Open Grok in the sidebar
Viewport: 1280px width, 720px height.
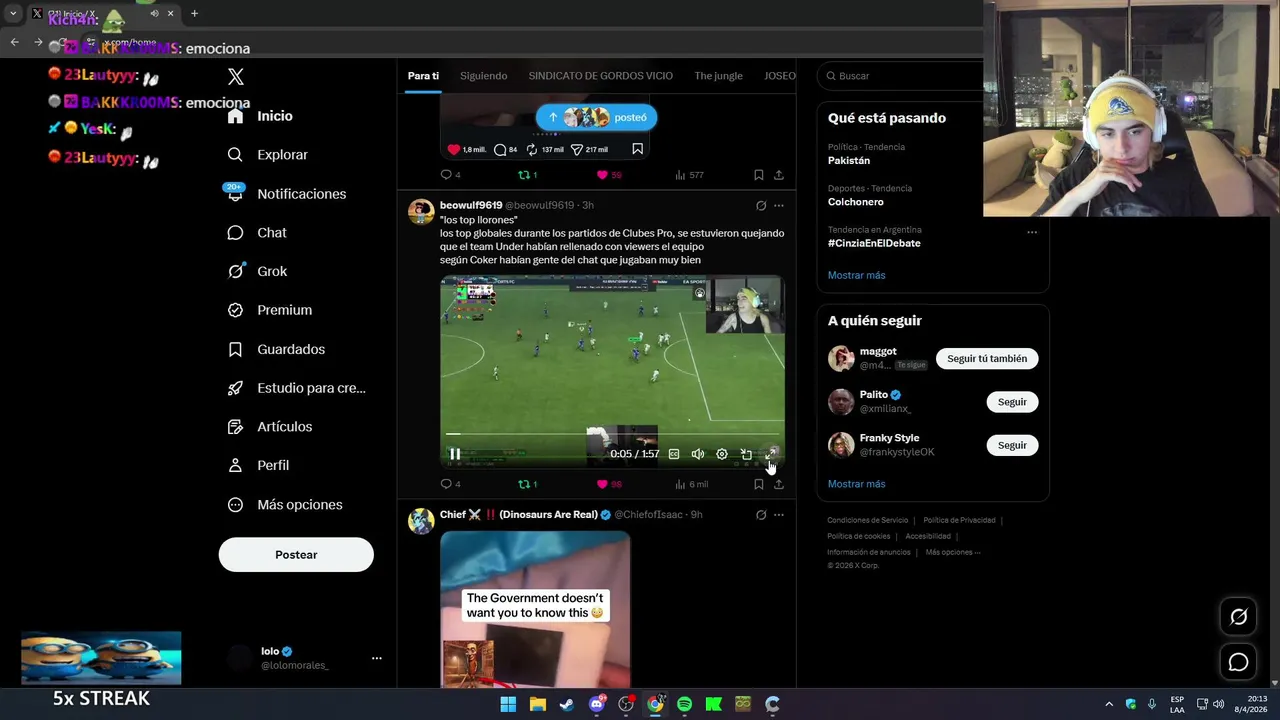pyautogui.click(x=257, y=271)
